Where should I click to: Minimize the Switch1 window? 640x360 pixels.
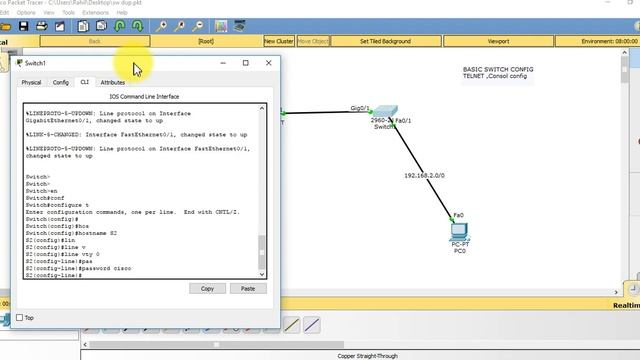coord(223,63)
